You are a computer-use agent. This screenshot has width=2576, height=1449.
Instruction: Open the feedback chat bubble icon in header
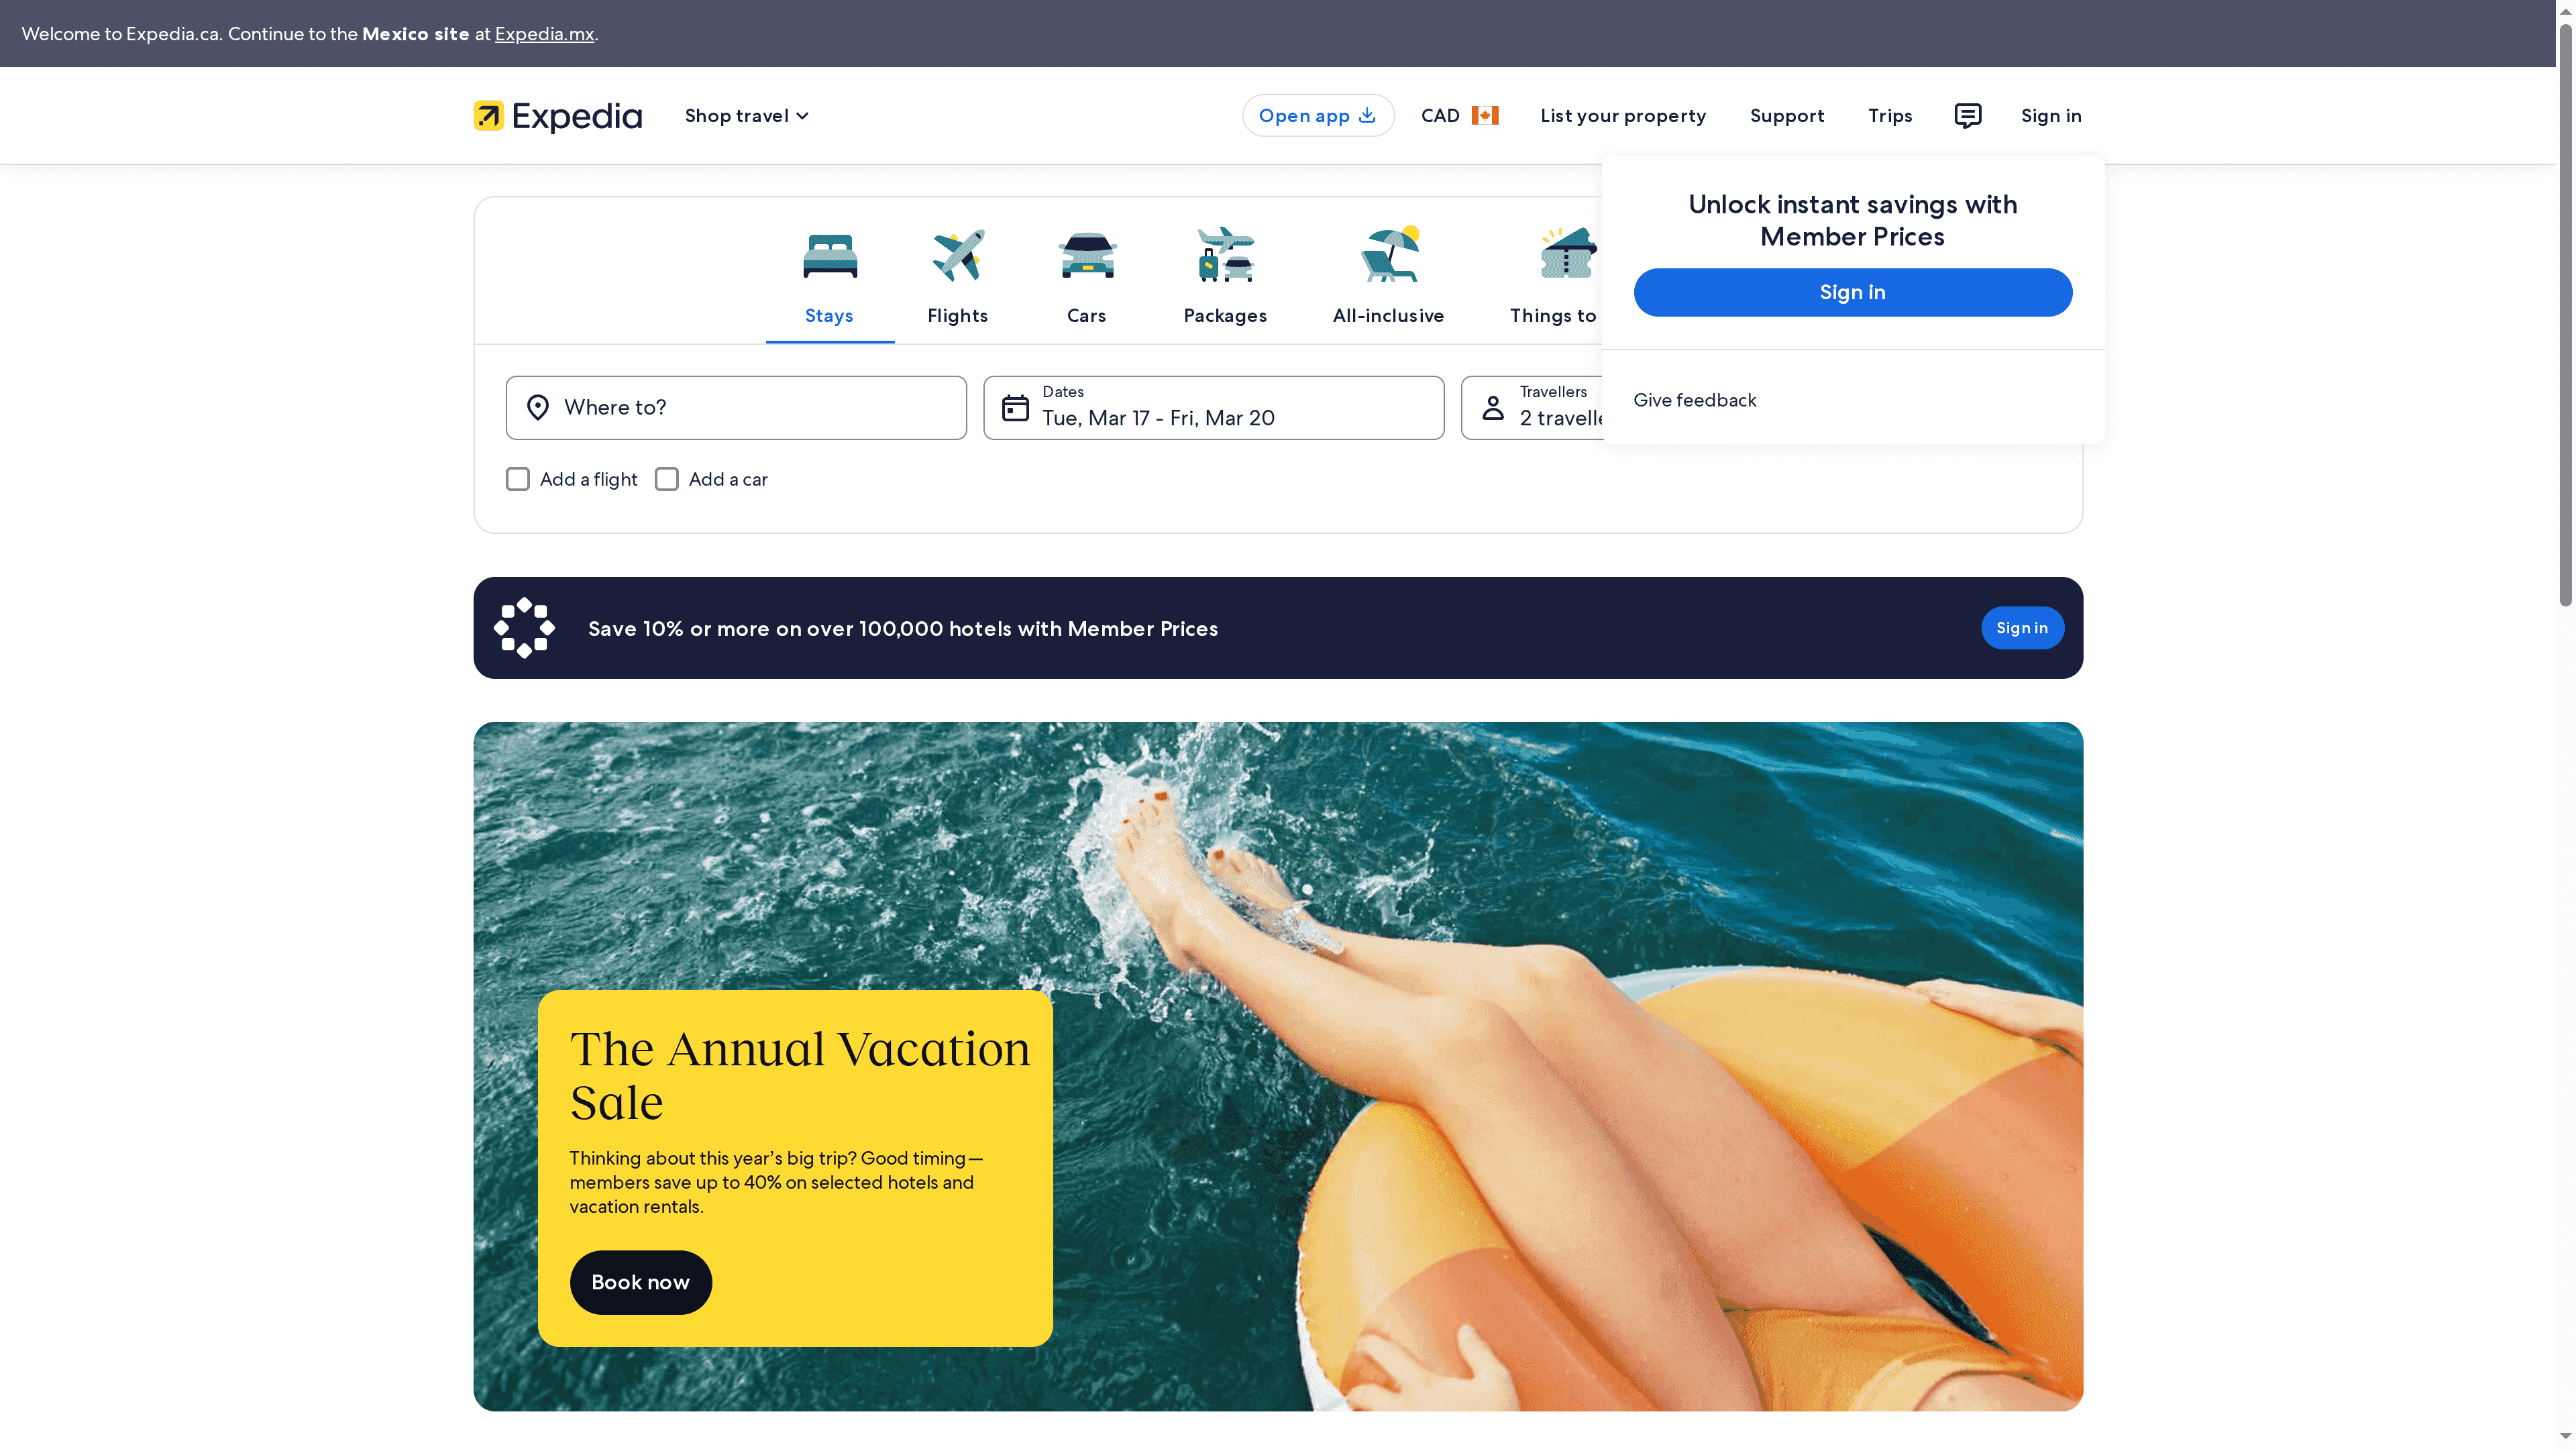pyautogui.click(x=1966, y=115)
